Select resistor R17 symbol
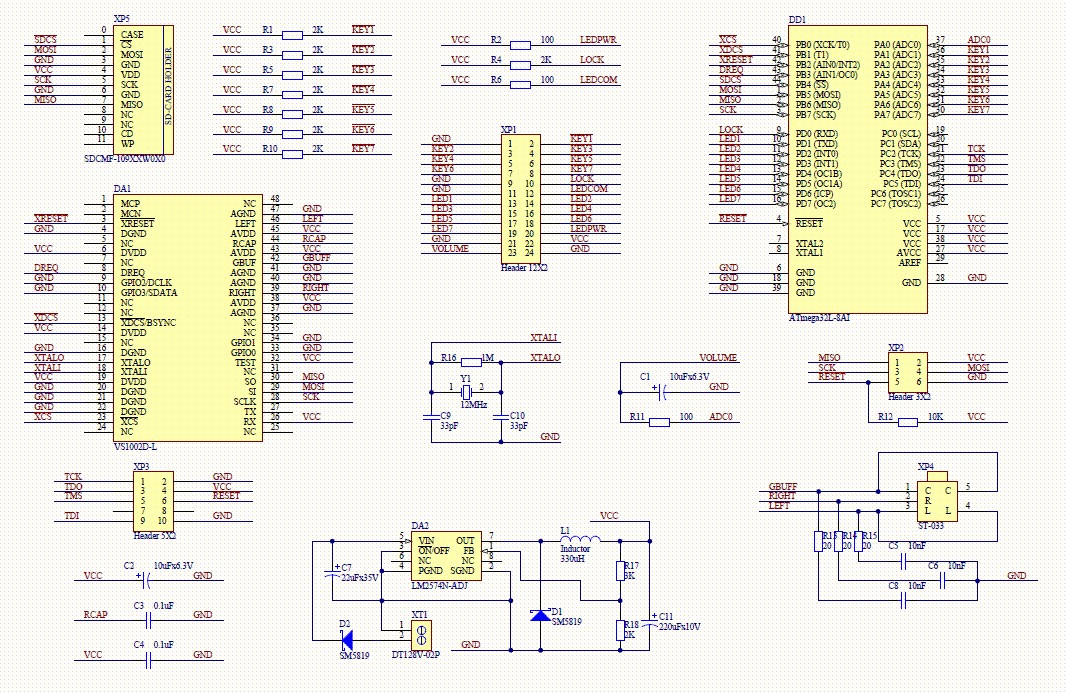Image resolution: width=1066 pixels, height=692 pixels. coord(620,570)
